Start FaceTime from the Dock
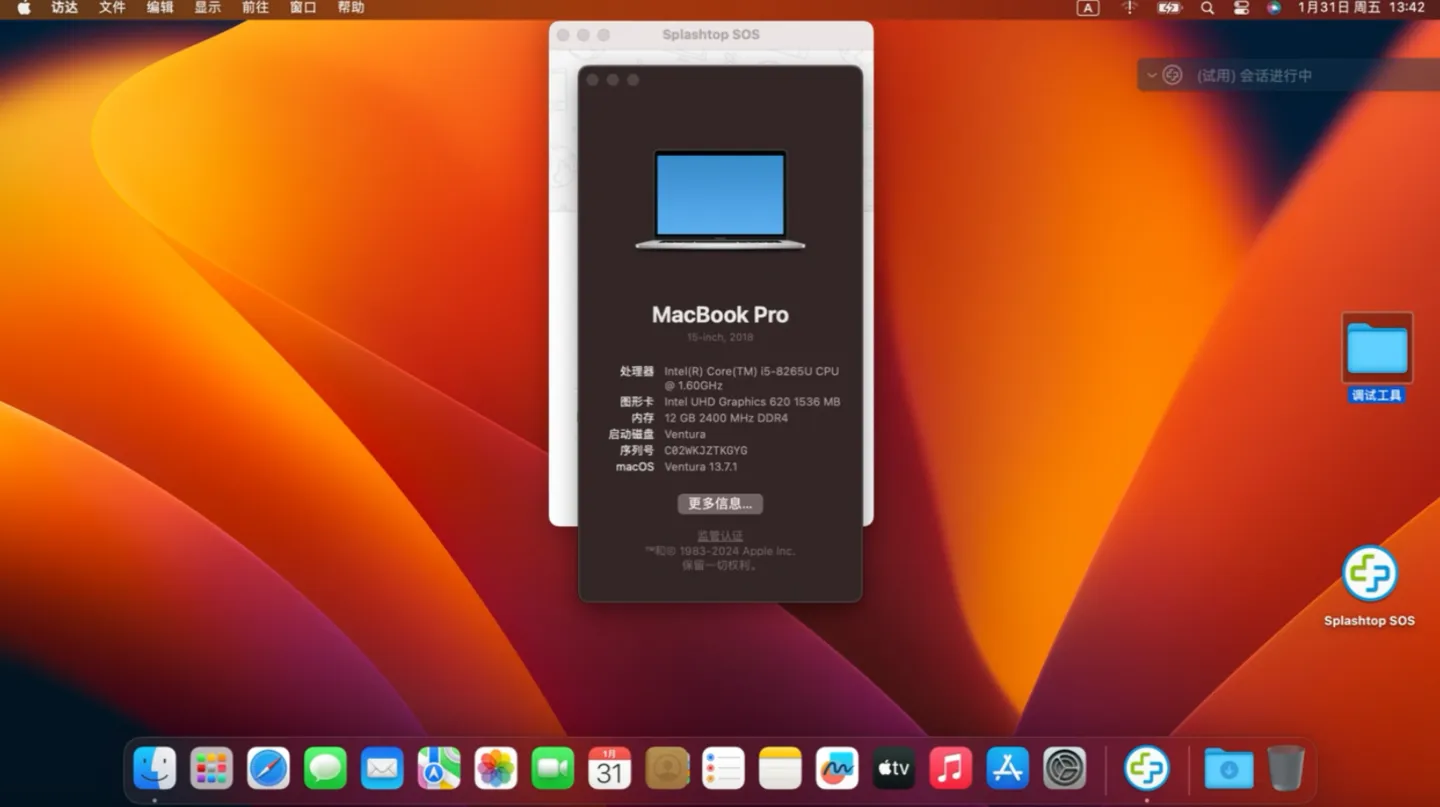Image resolution: width=1440 pixels, height=807 pixels. 553,768
